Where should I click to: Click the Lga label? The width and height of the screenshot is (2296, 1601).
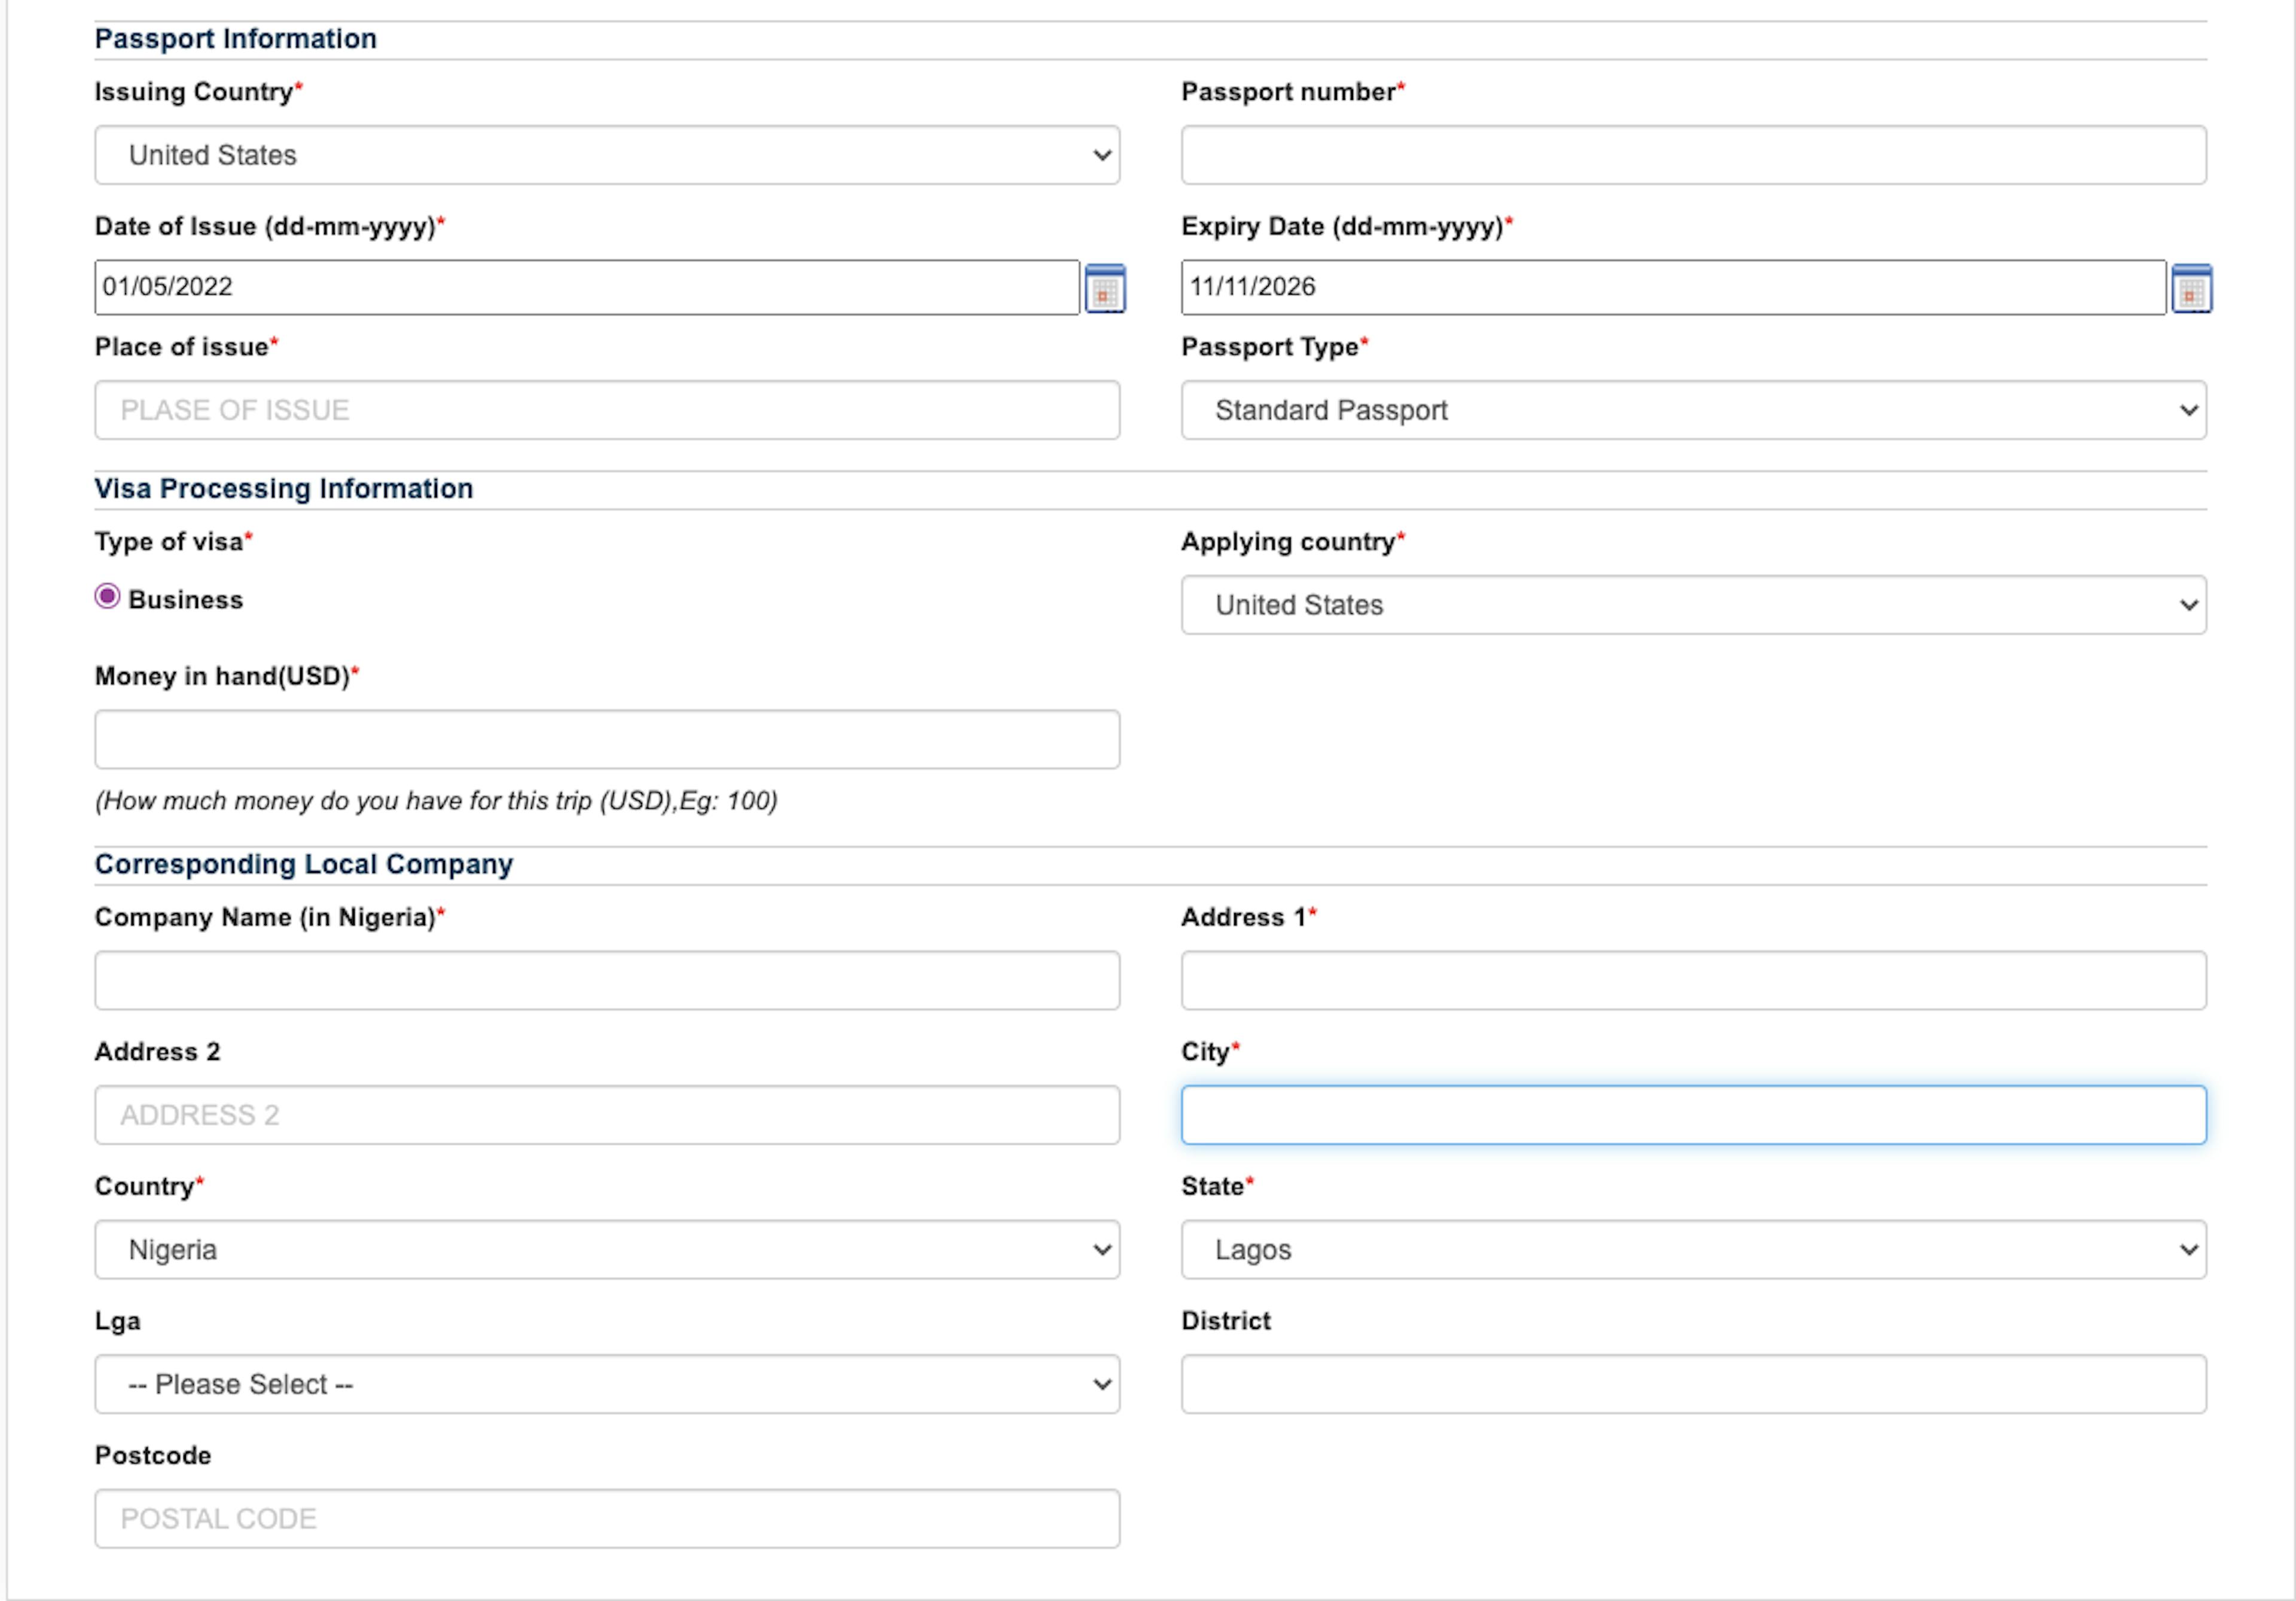click(118, 1322)
